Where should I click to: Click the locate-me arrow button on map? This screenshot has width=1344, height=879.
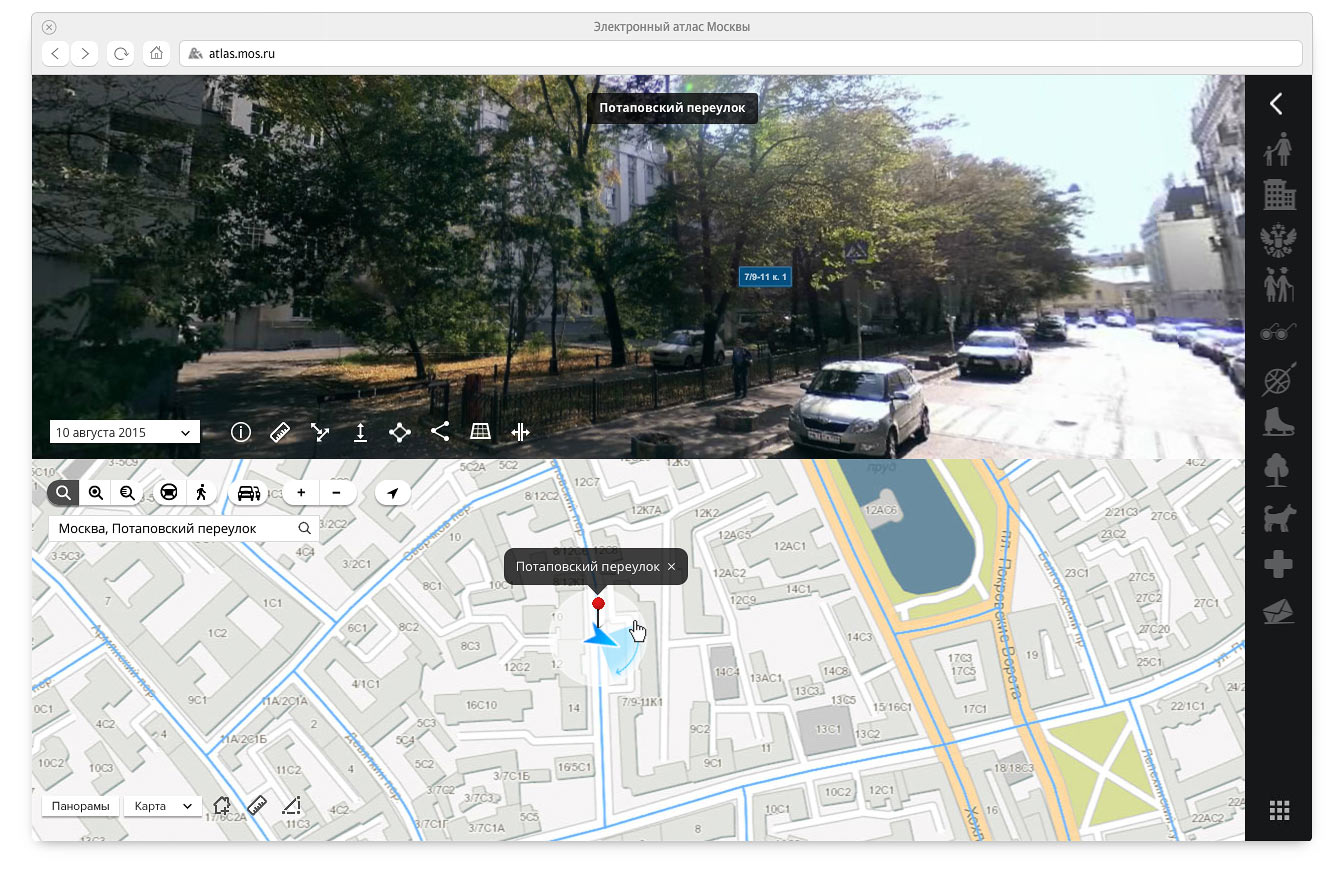(x=393, y=493)
